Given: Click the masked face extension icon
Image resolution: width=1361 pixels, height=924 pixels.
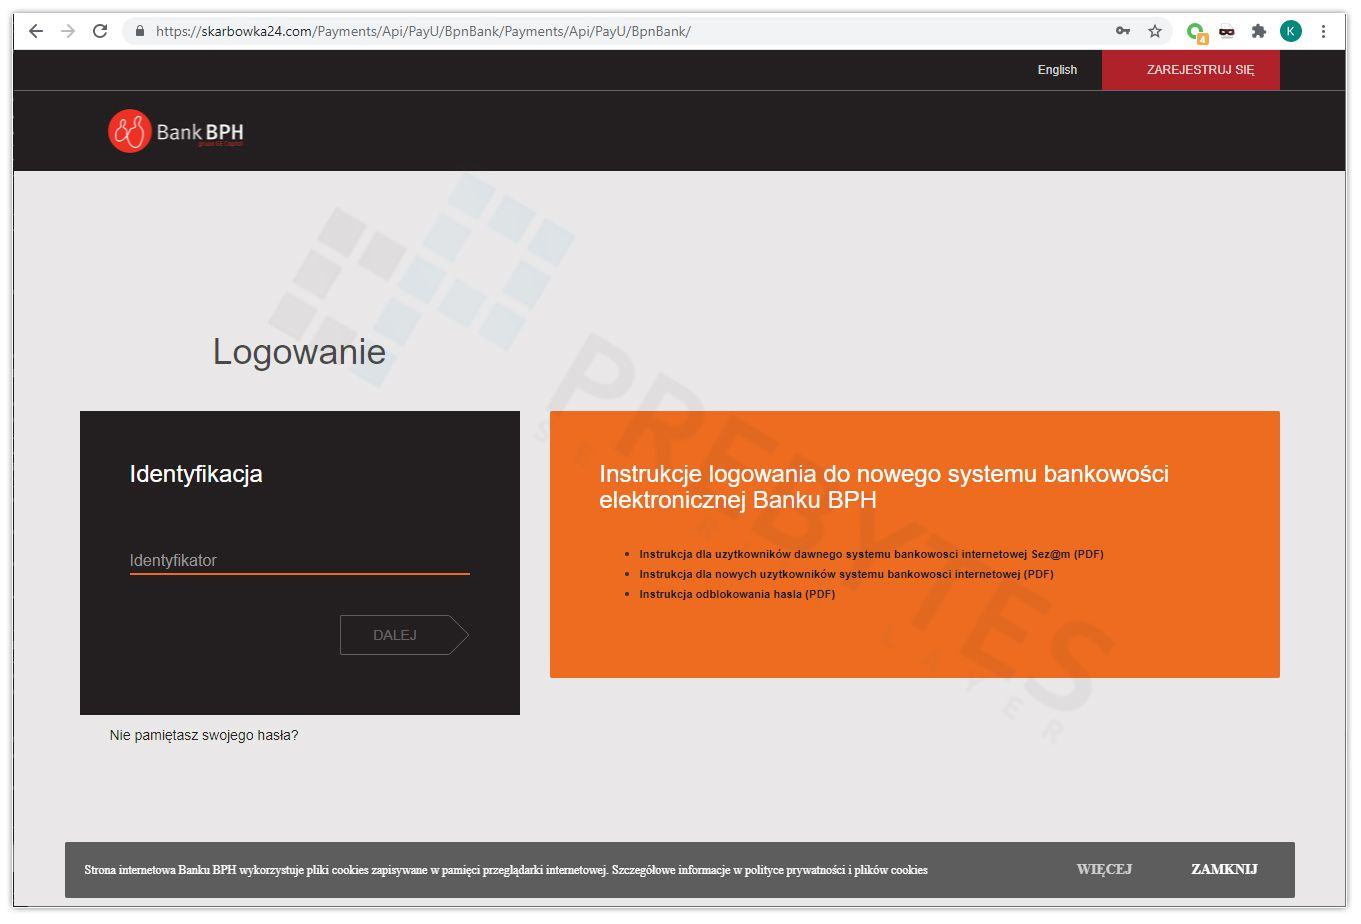Looking at the screenshot, I should (x=1227, y=31).
